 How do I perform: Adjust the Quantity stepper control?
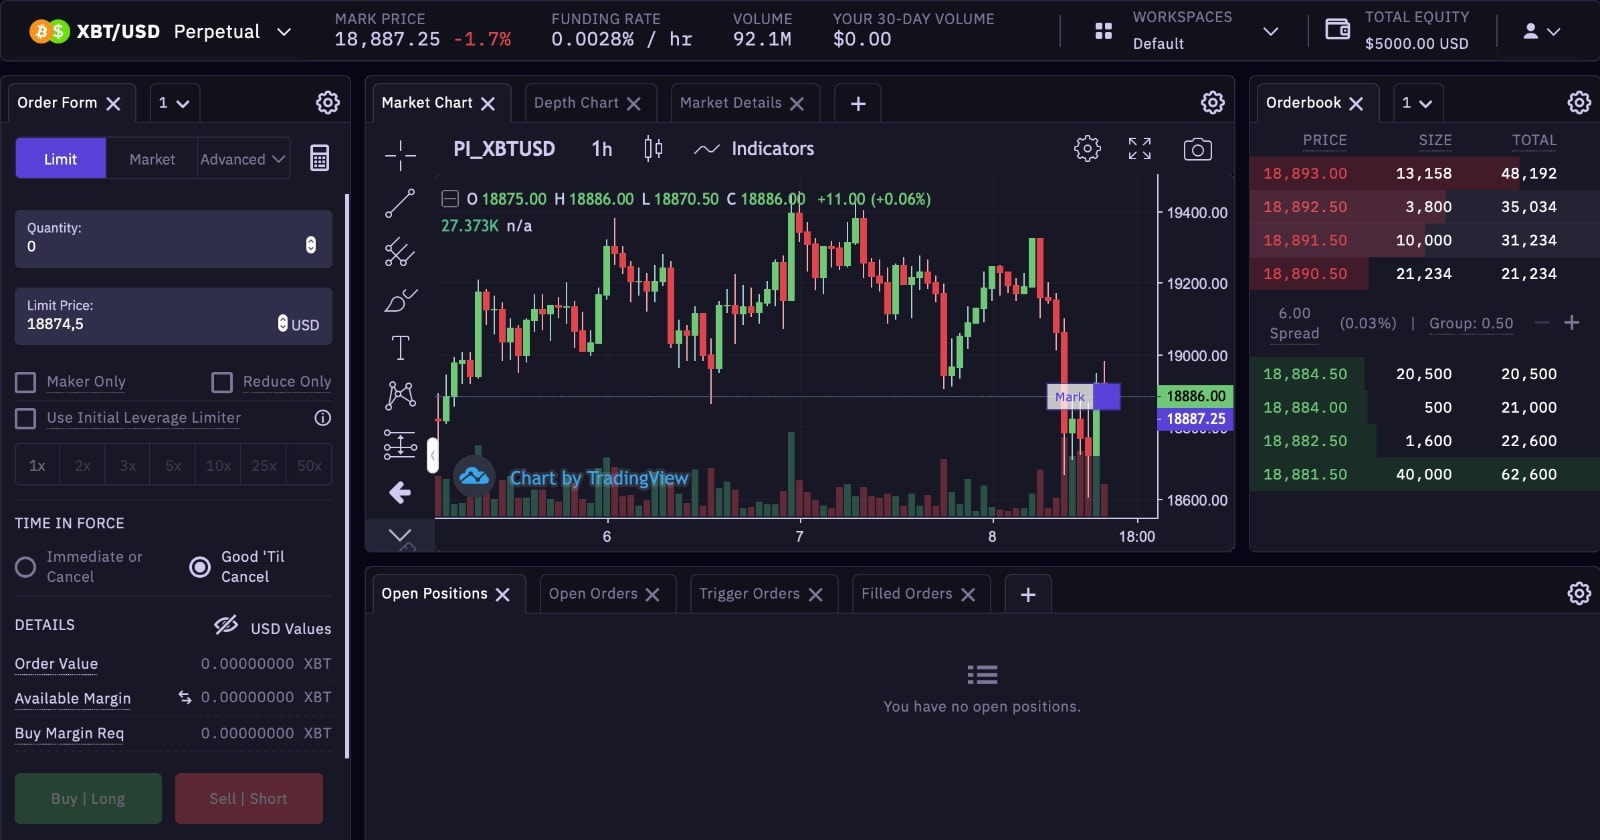click(x=311, y=245)
